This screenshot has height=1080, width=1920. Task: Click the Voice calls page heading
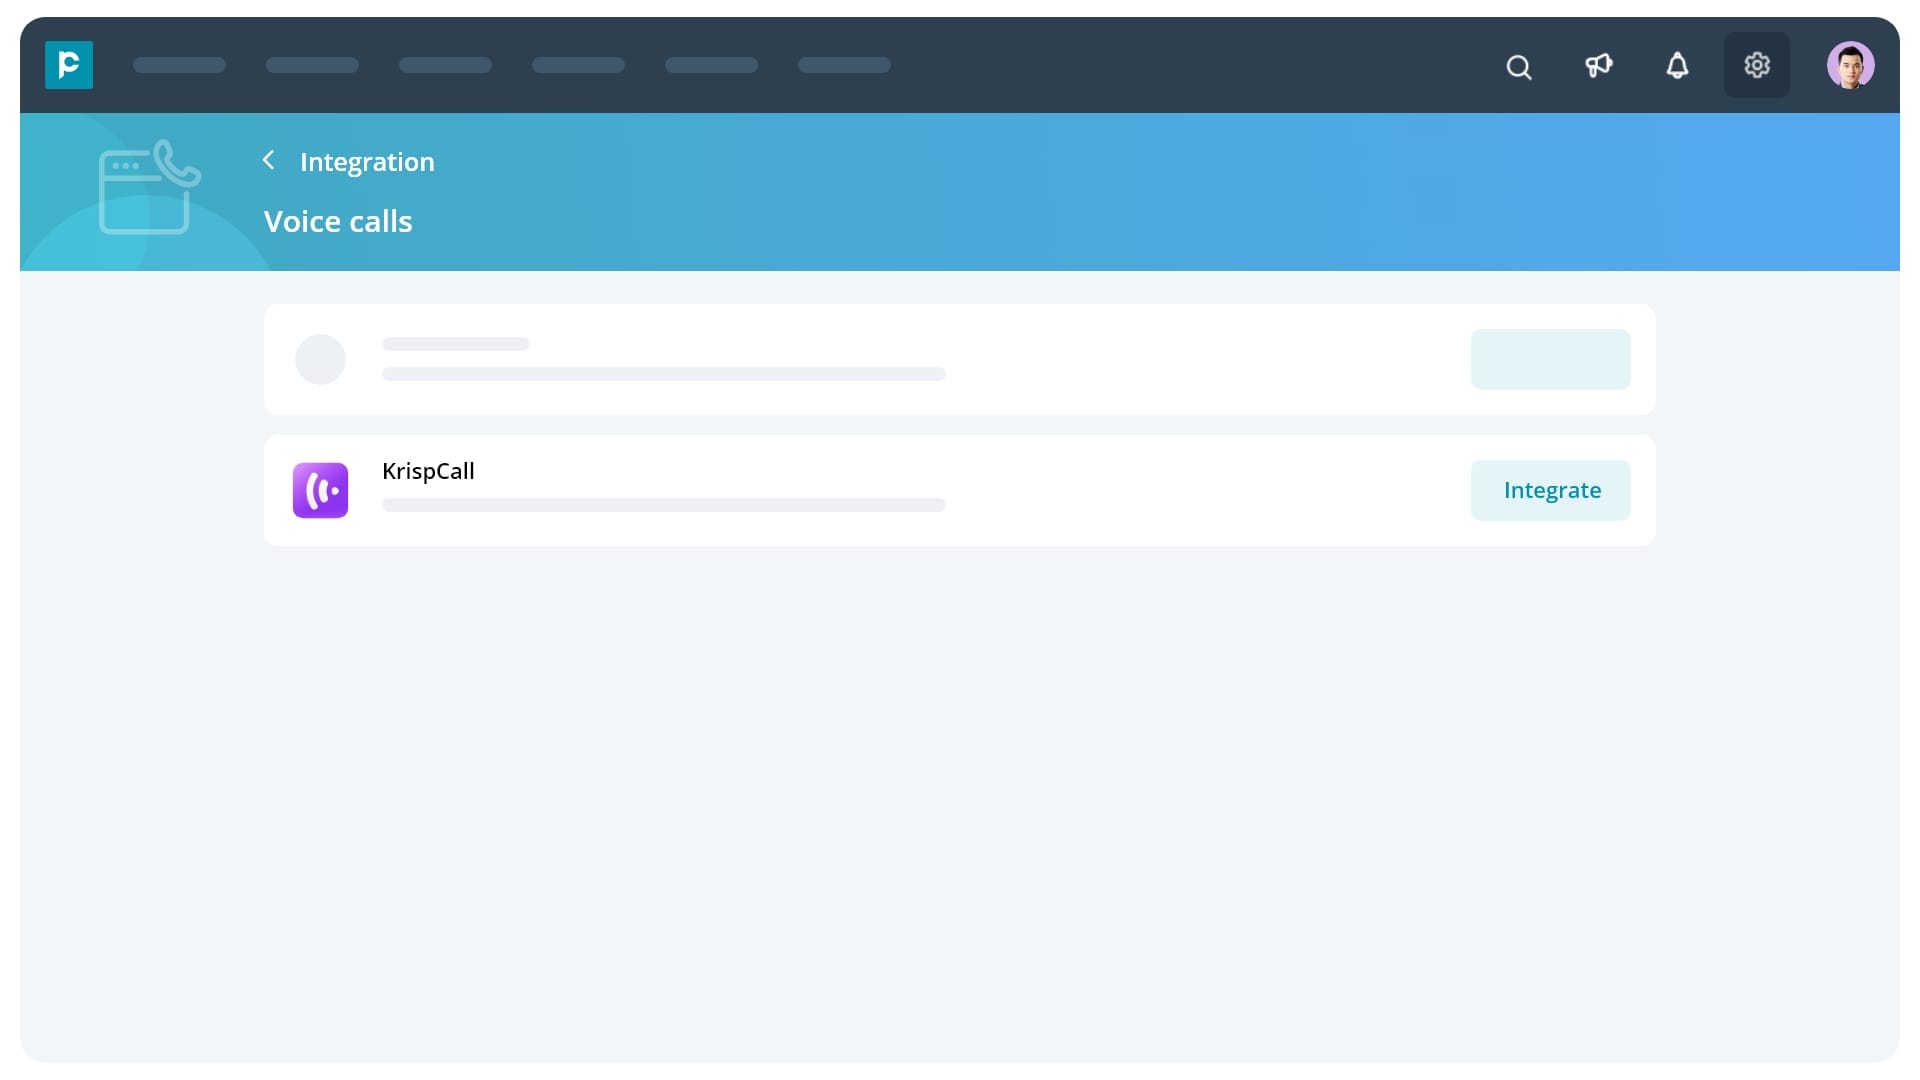click(x=338, y=222)
